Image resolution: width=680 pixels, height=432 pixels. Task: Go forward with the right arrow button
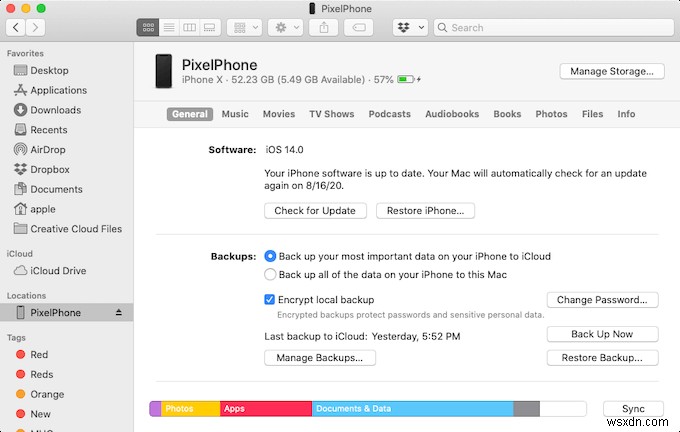35,27
